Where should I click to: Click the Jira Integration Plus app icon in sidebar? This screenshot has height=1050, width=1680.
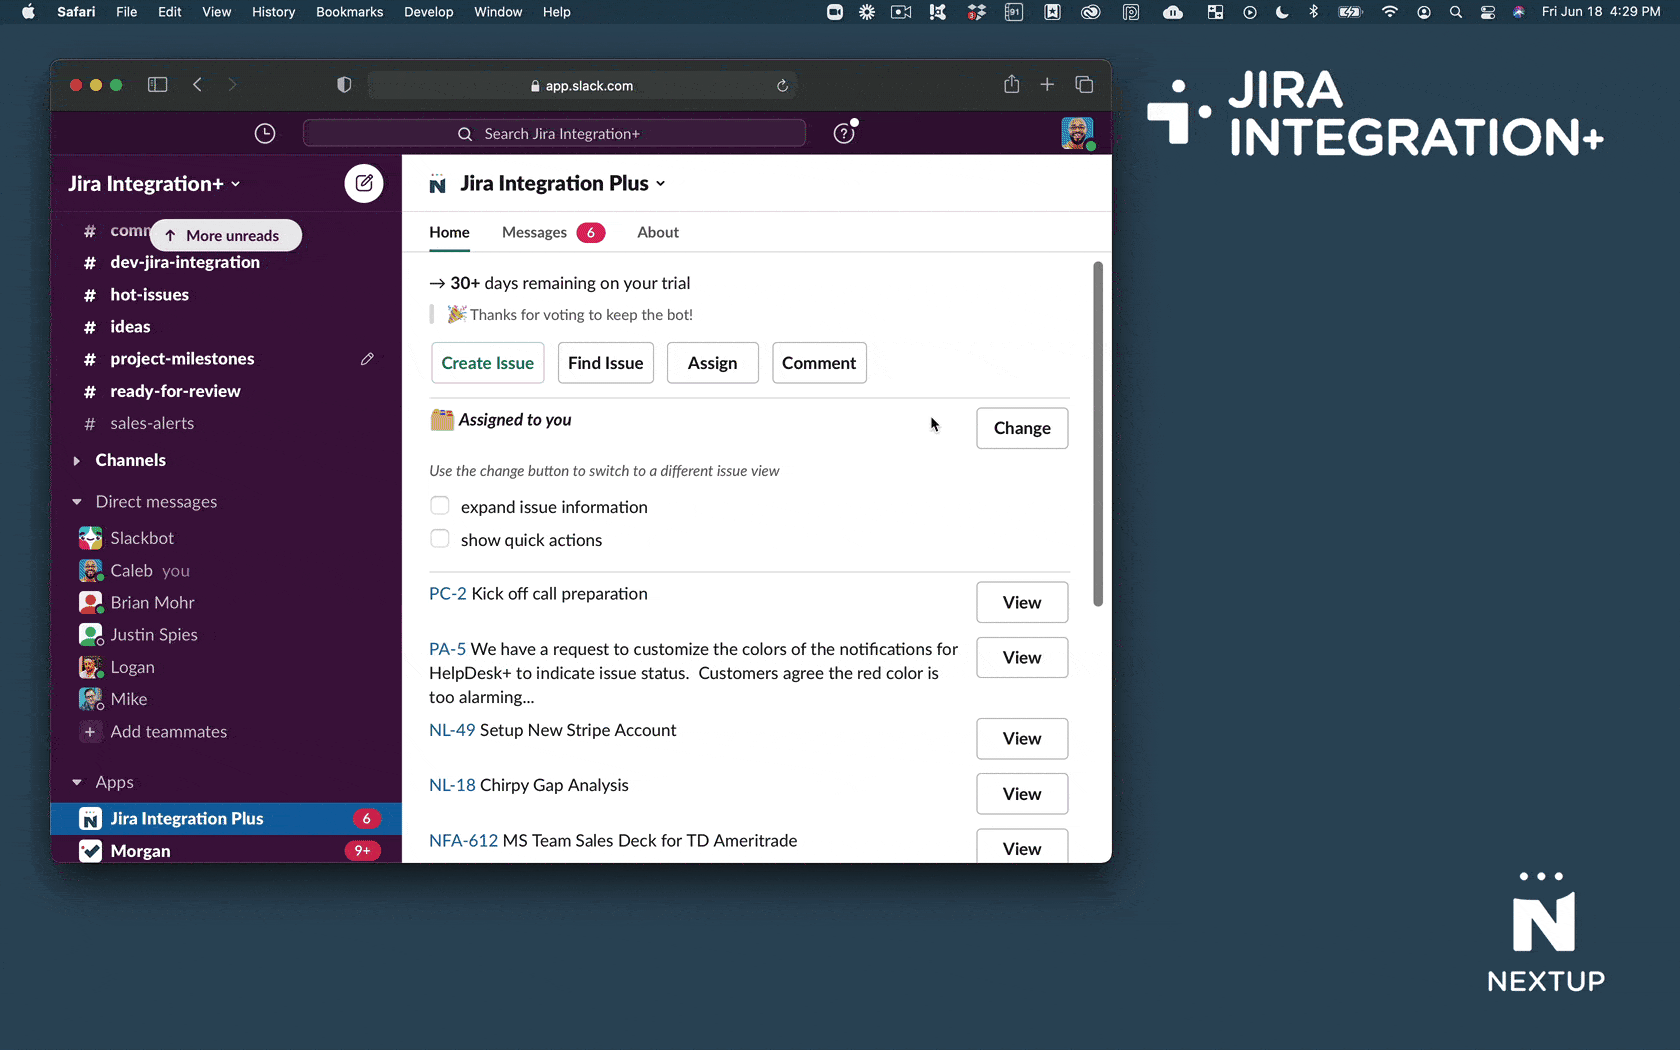pyautogui.click(x=90, y=819)
